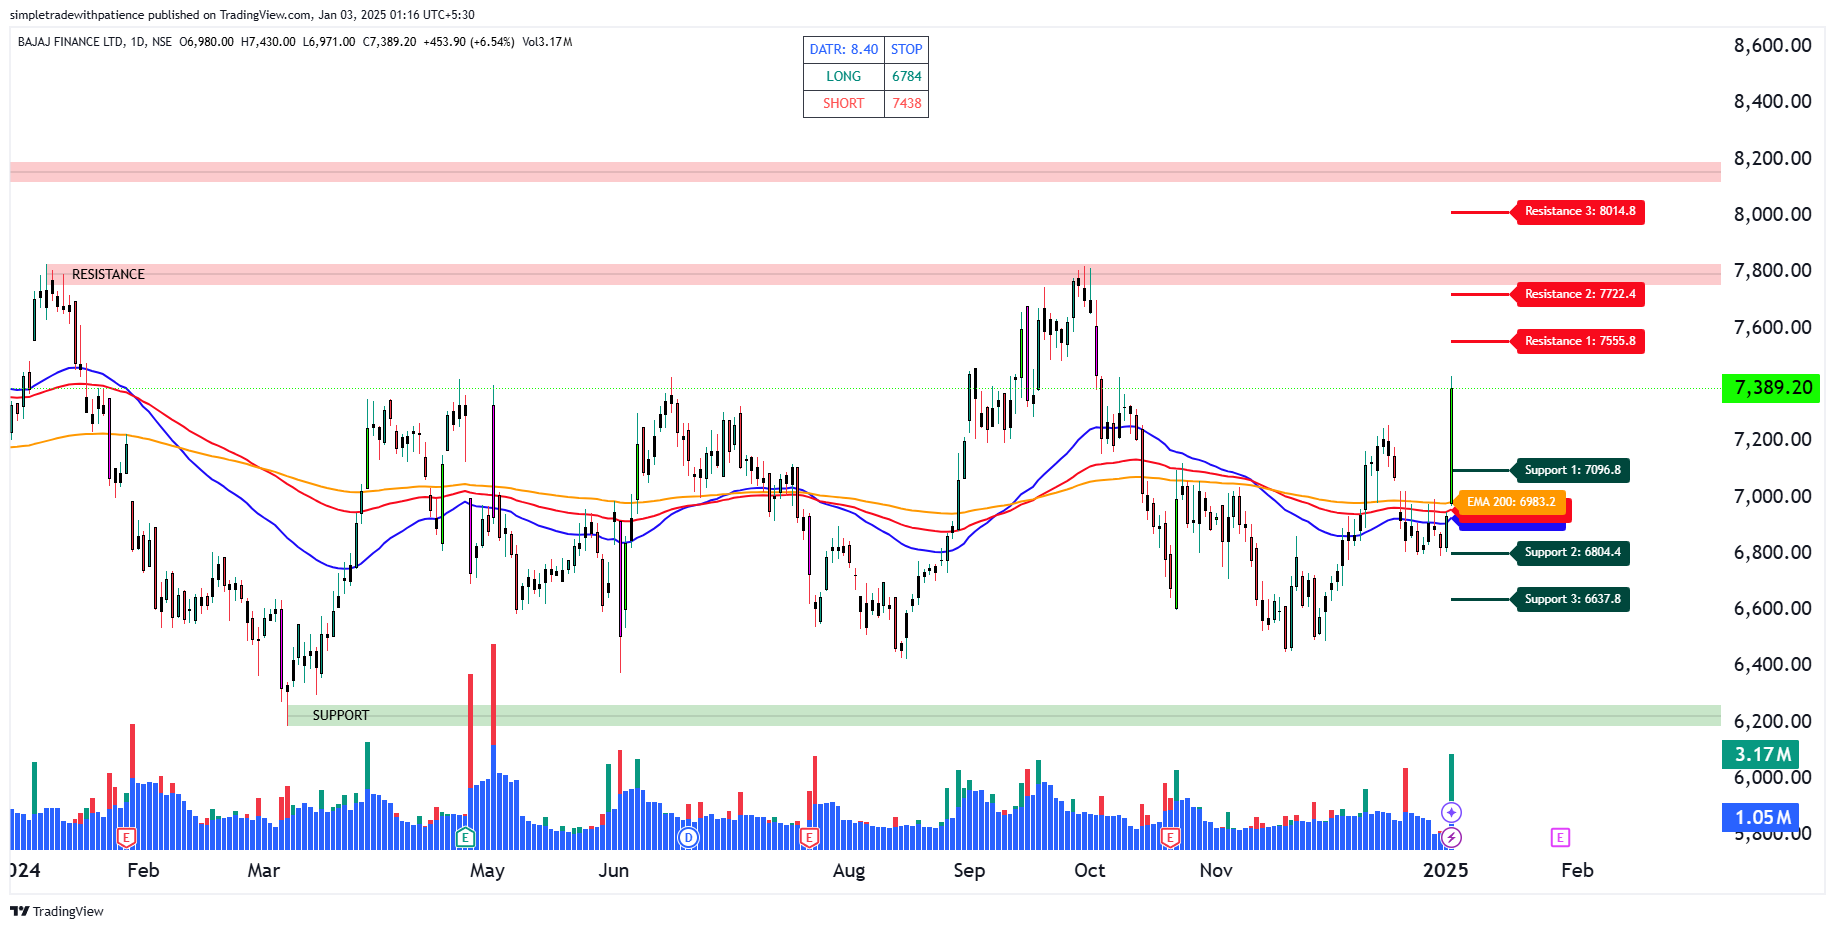The image size is (1835, 929).
Task: Click the long stop value 6784
Action: pyautogui.click(x=907, y=76)
